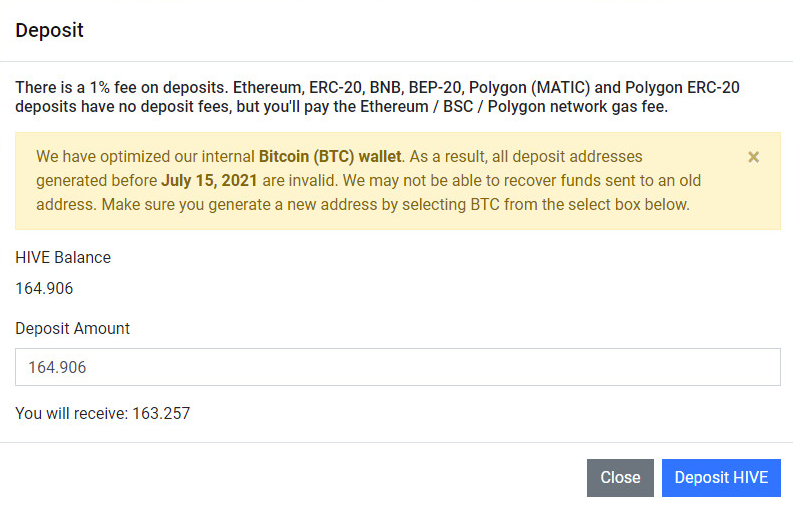
Task: Click the Deposit Amount input field
Action: coord(397,367)
